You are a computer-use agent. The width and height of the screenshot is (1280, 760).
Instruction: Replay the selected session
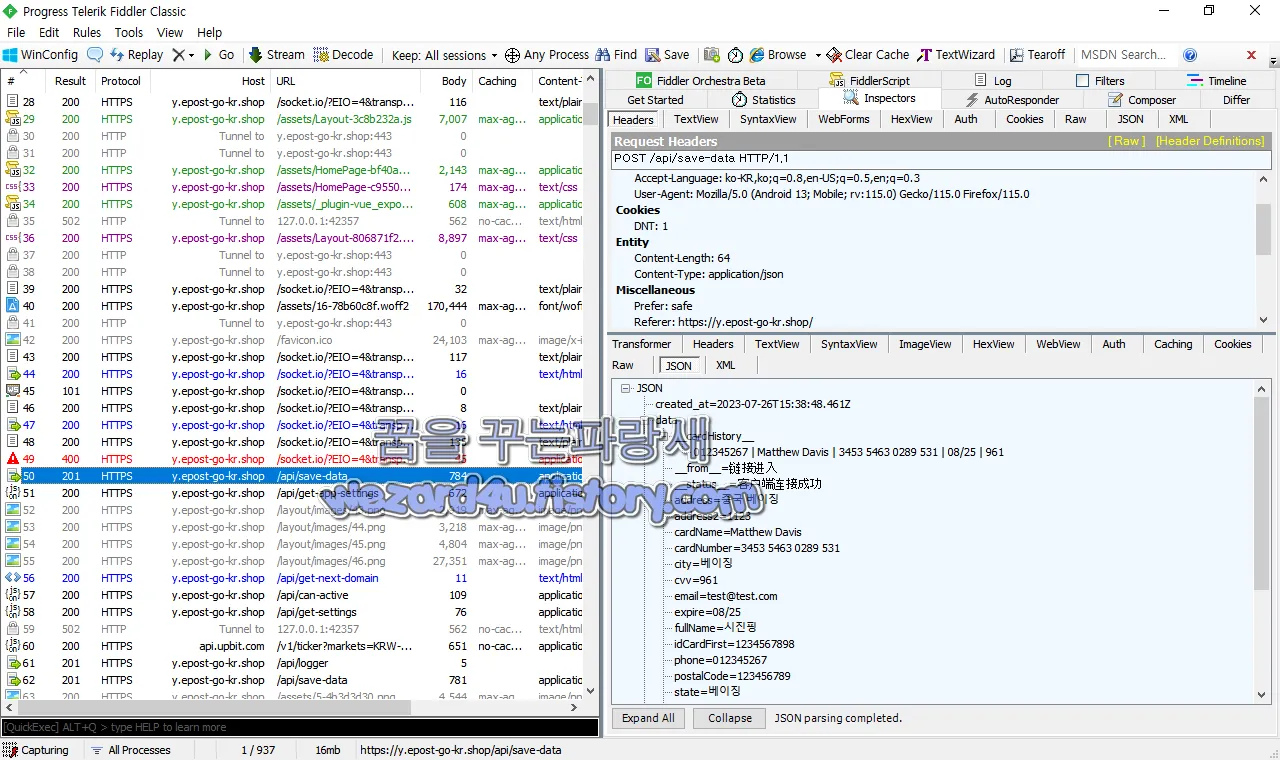(136, 55)
